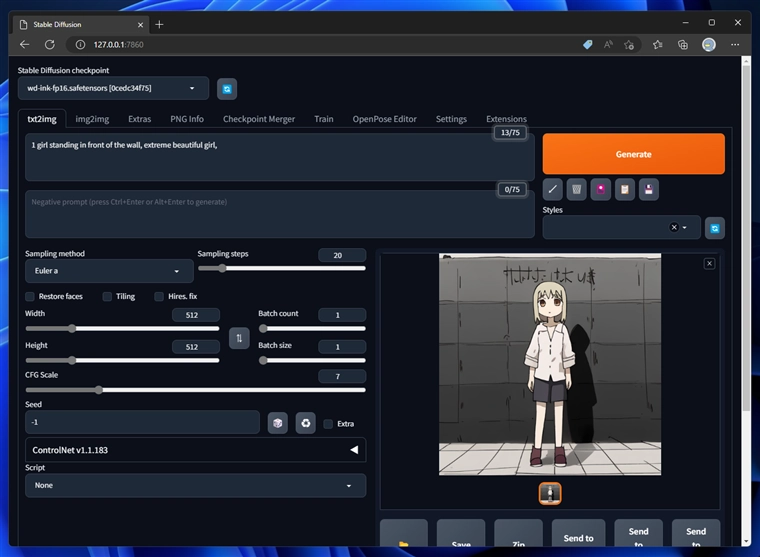Enable the Hires. fix checkbox

tap(159, 296)
